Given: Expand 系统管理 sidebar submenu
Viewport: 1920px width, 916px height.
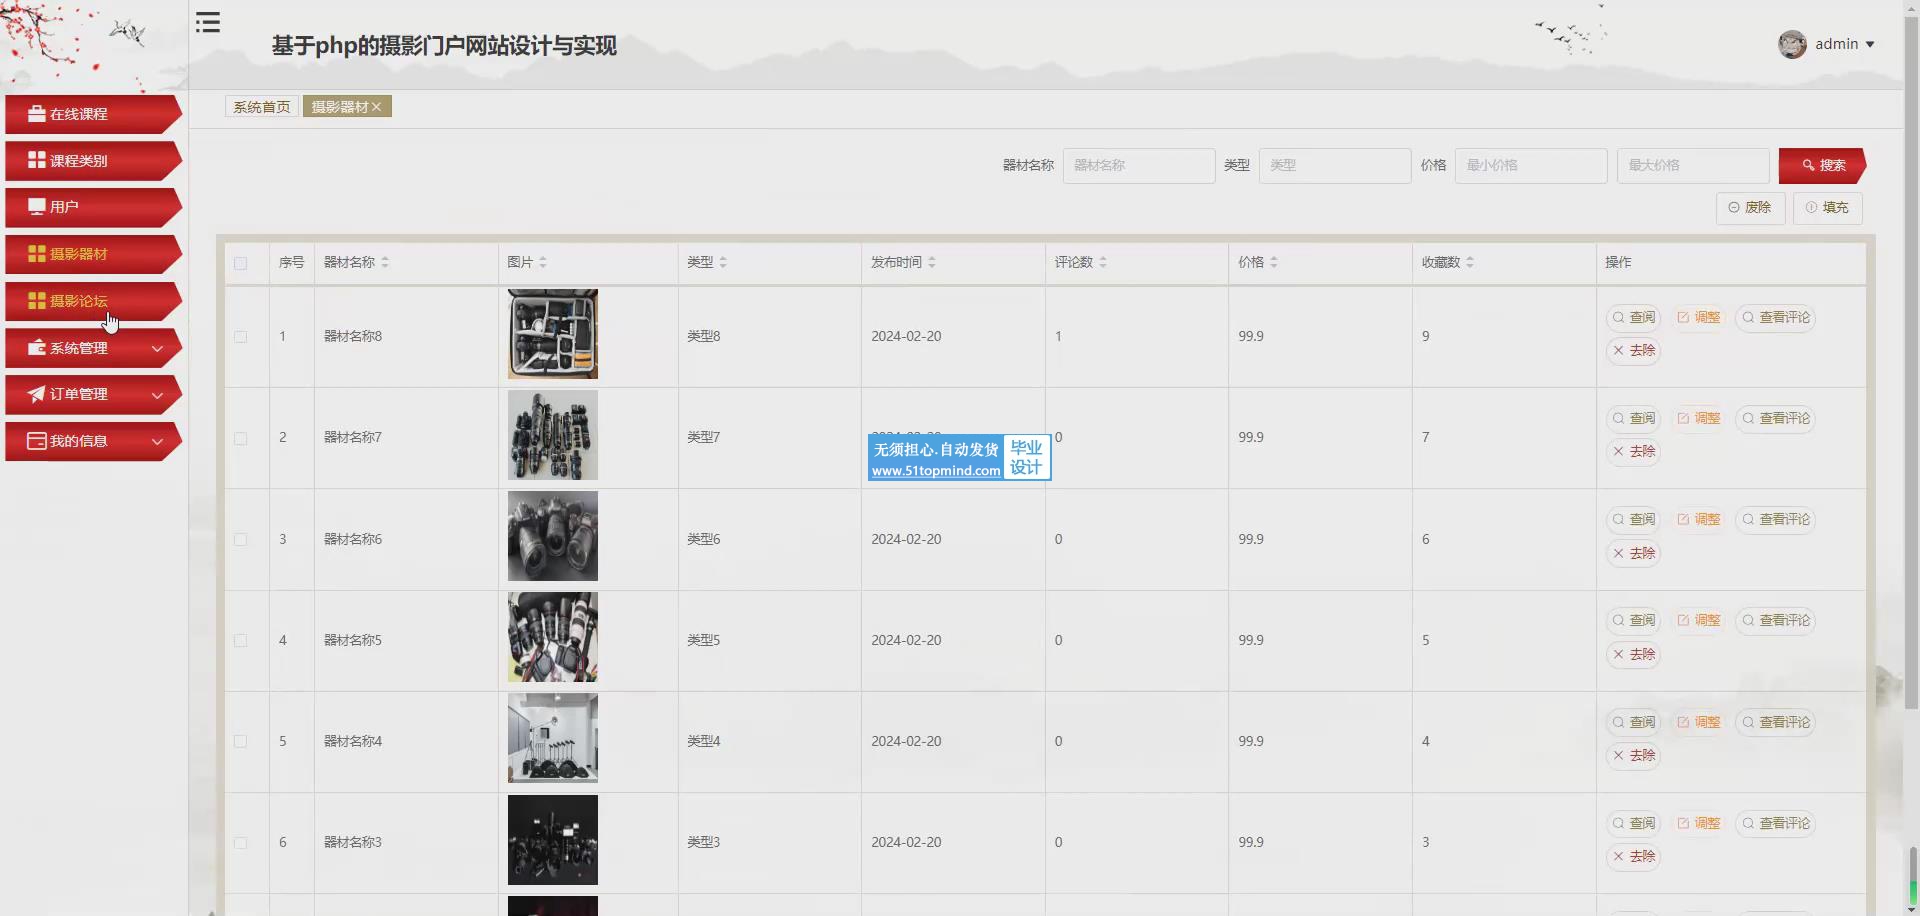Looking at the screenshot, I should [93, 348].
